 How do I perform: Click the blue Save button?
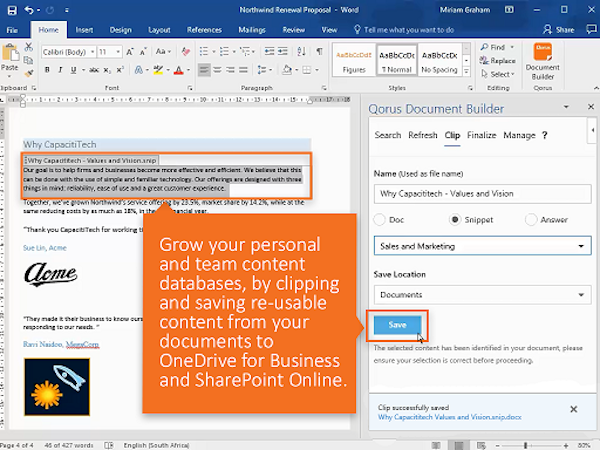coord(397,325)
